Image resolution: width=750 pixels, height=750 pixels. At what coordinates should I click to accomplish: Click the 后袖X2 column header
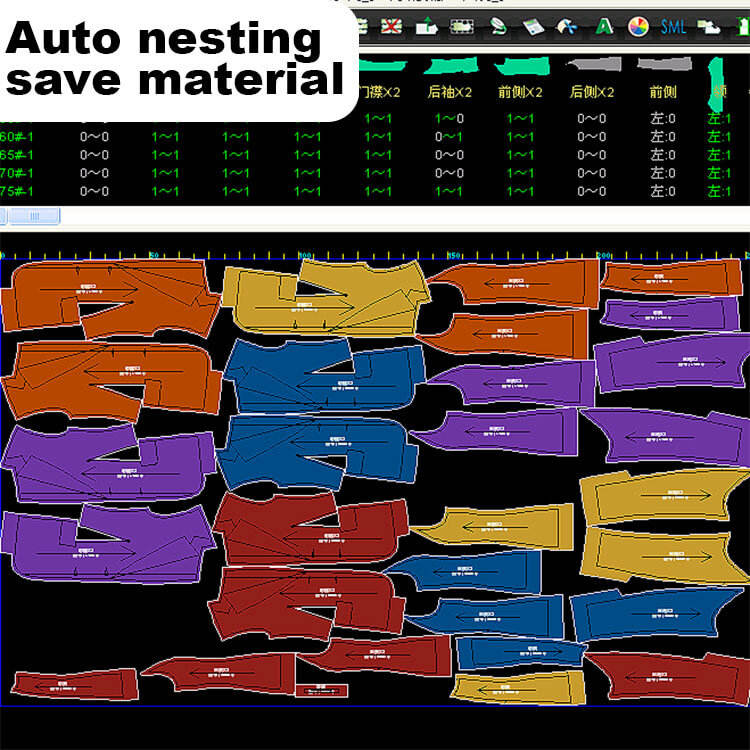point(450,92)
